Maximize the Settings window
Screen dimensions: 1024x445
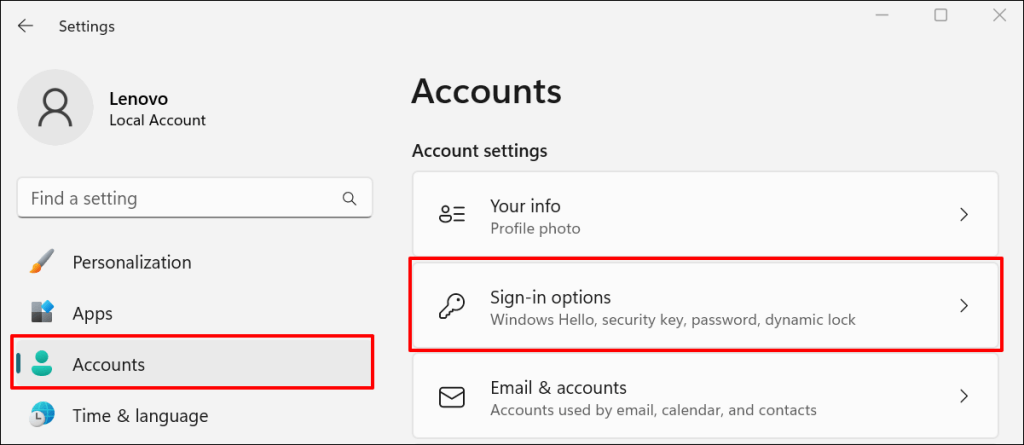(941, 15)
